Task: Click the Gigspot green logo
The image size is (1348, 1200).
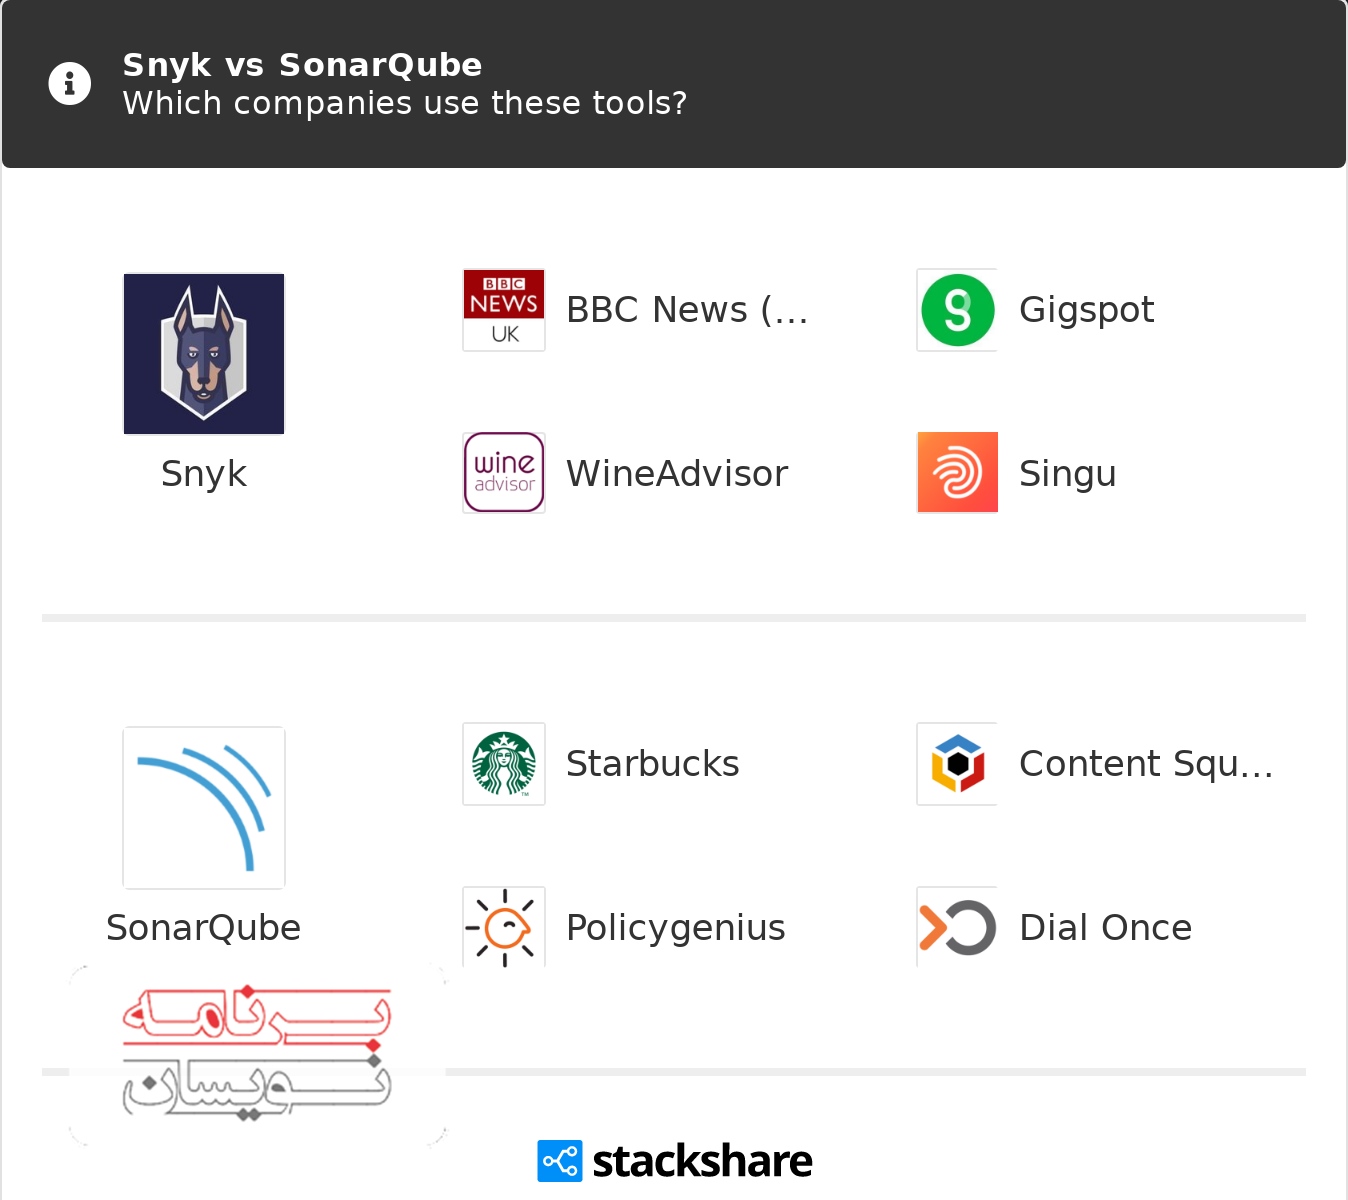Action: click(x=957, y=310)
